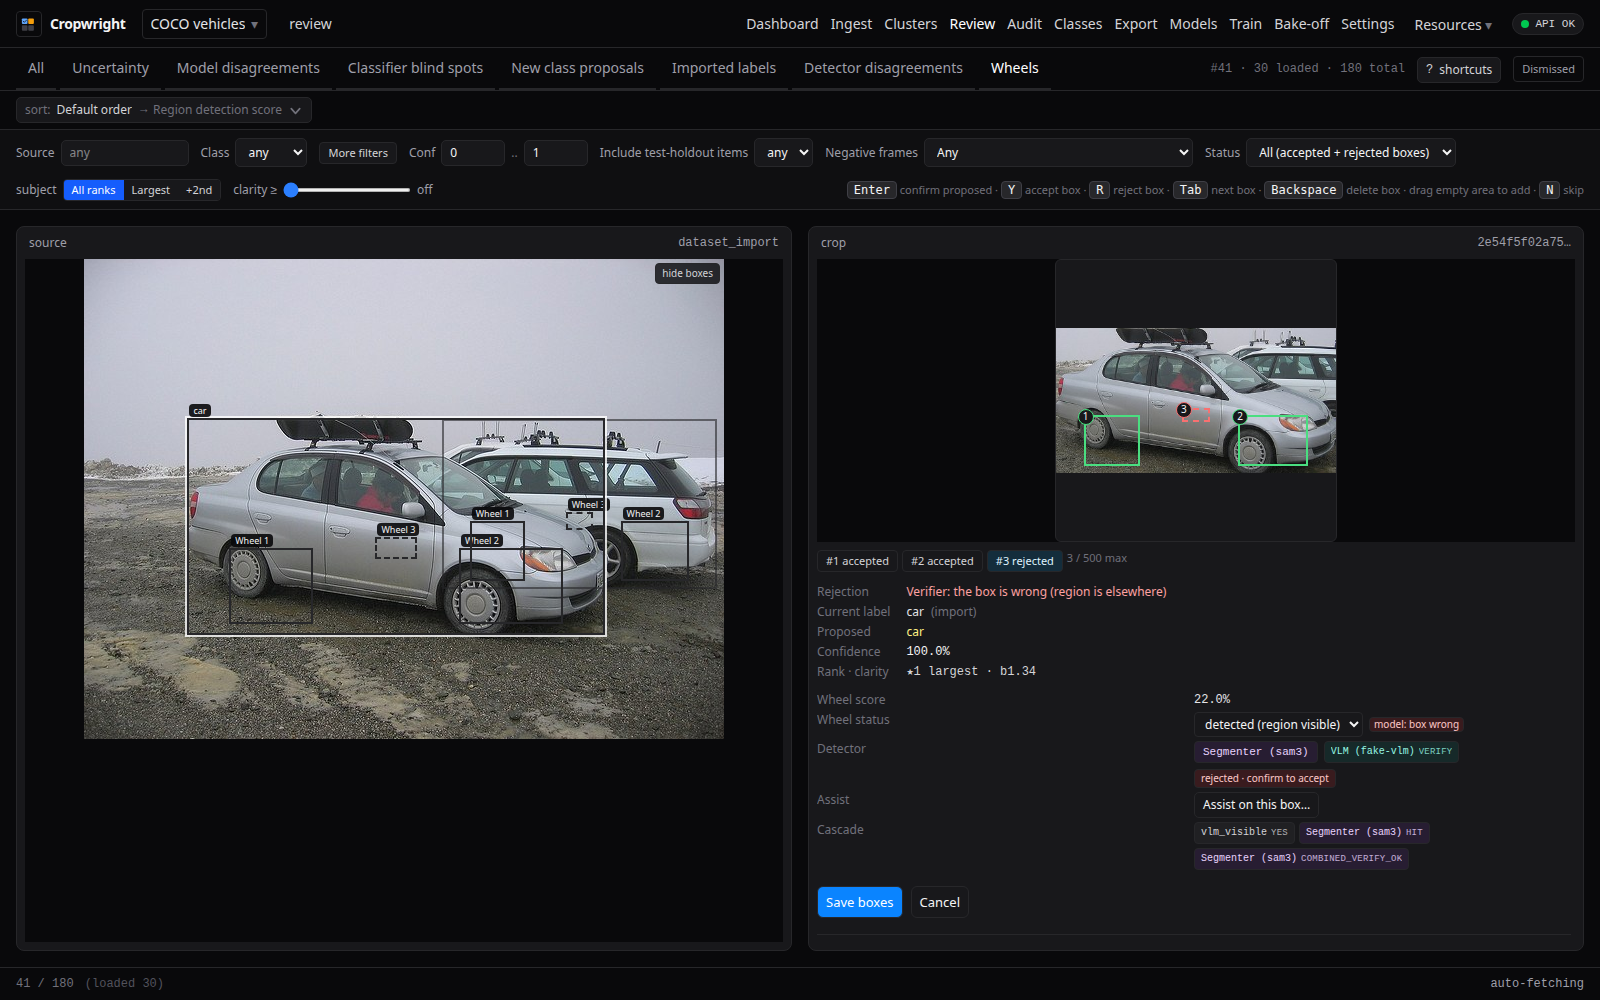The width and height of the screenshot is (1600, 1000).
Task: Open the COCO vehicles project dropdown
Action: click(204, 24)
